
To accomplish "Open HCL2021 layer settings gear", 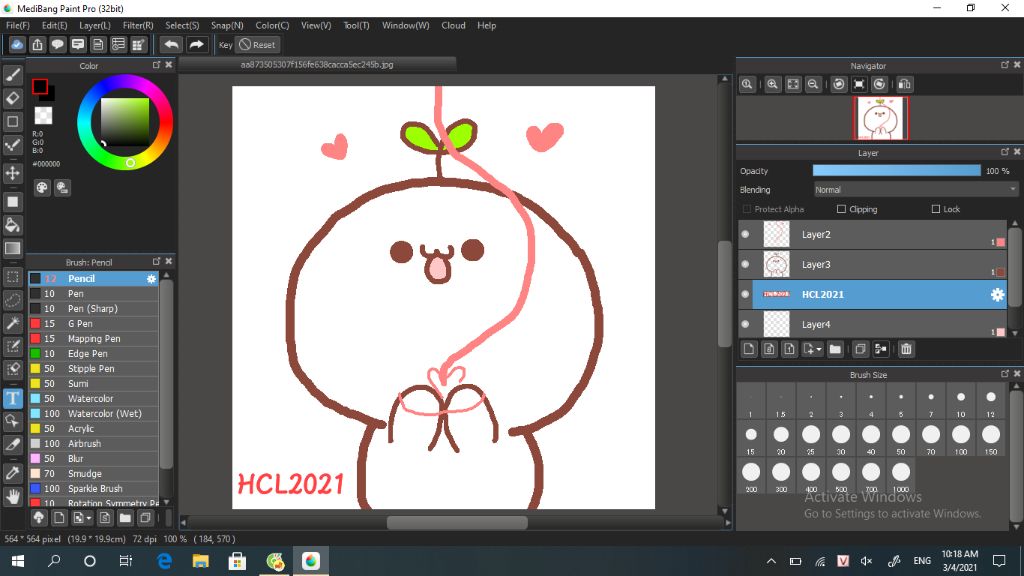I will [997, 295].
